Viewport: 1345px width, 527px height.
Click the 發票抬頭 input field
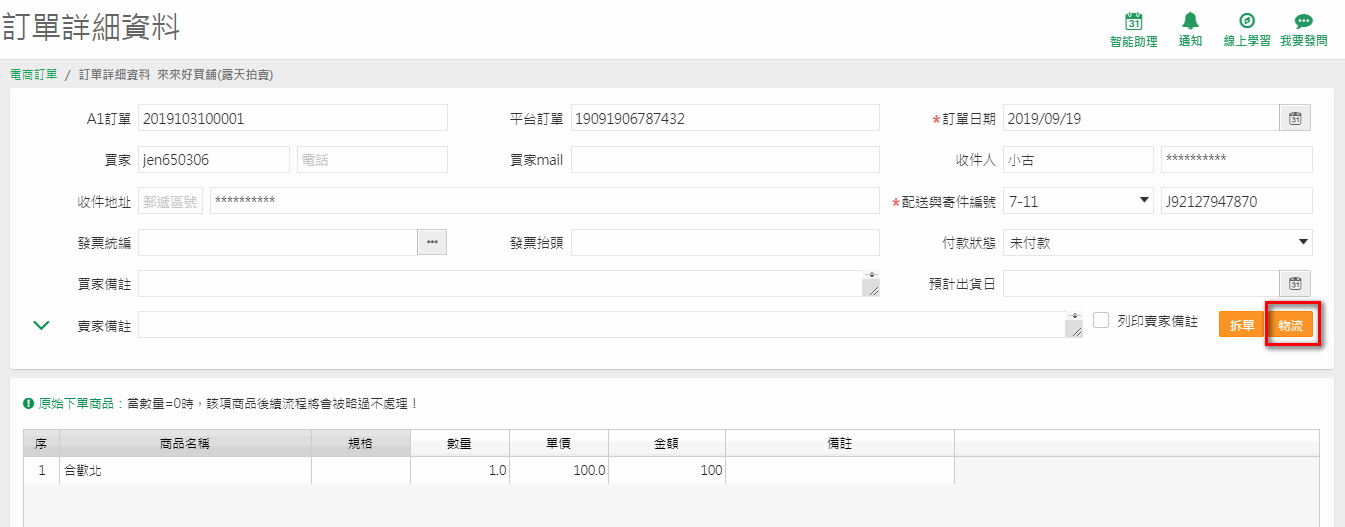tap(725, 242)
